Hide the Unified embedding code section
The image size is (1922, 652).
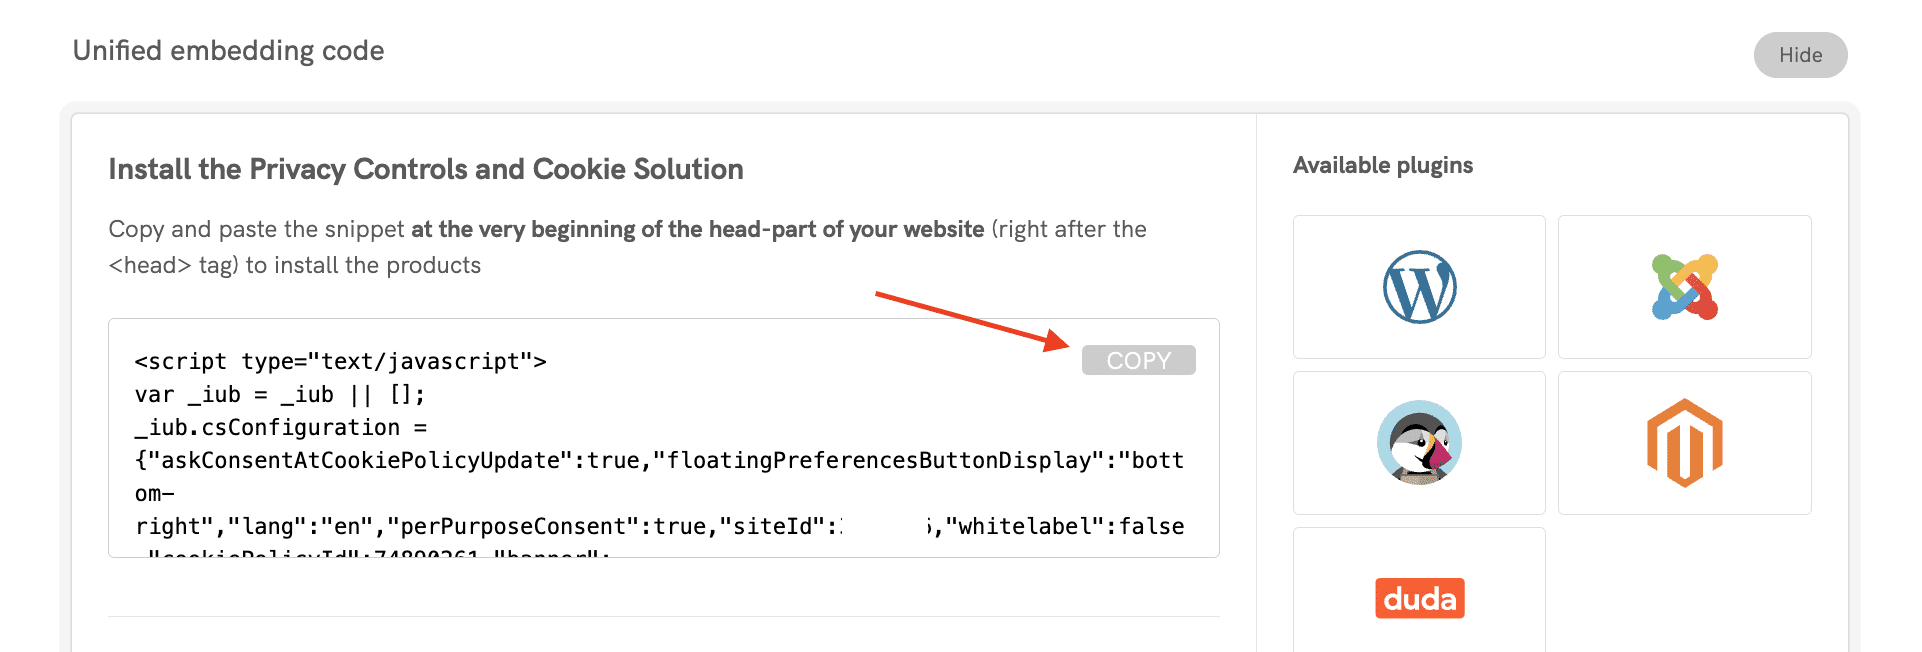[x=1800, y=55]
